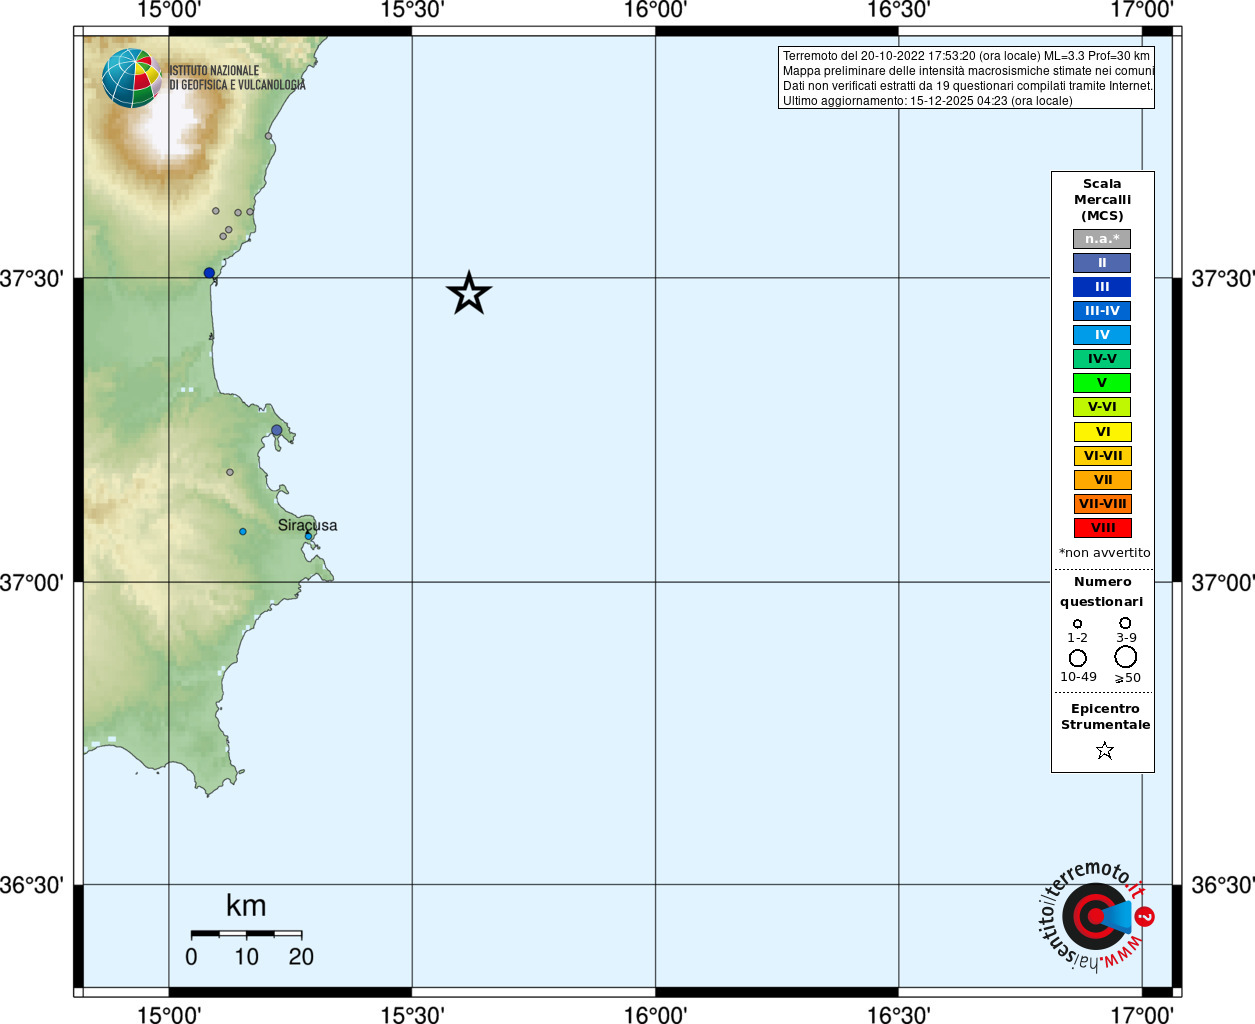The image size is (1255, 1024).
Task: Click the 16°00' label on the bottom axis
Action: pos(655,1014)
